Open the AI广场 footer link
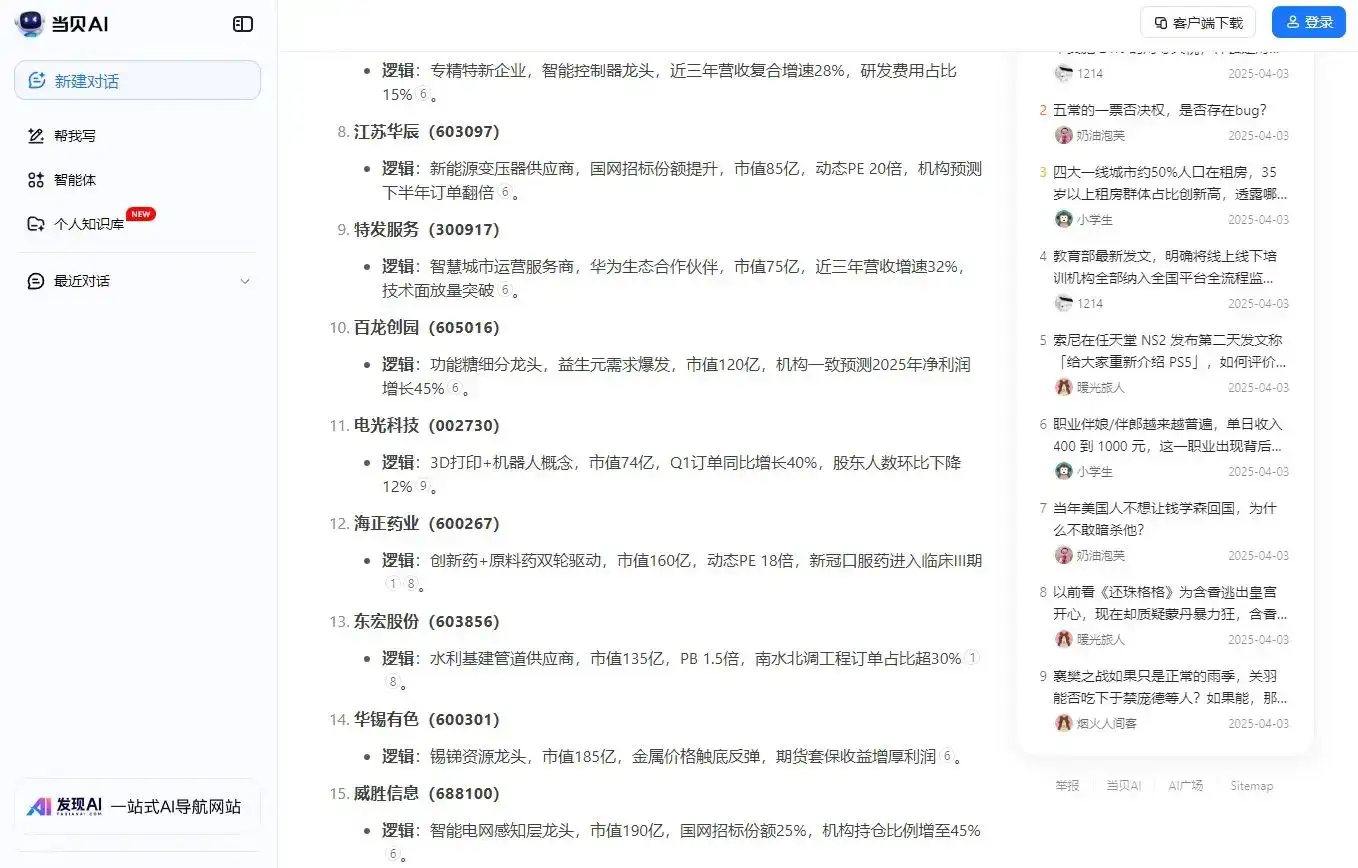The image size is (1358, 868). pyautogui.click(x=1185, y=786)
